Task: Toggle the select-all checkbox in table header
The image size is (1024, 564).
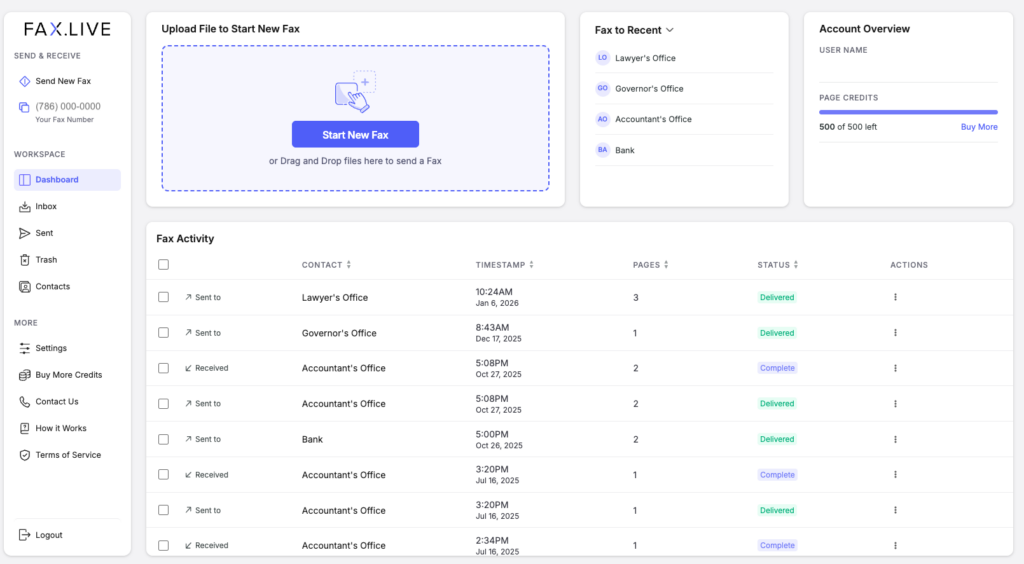Action: click(x=163, y=264)
